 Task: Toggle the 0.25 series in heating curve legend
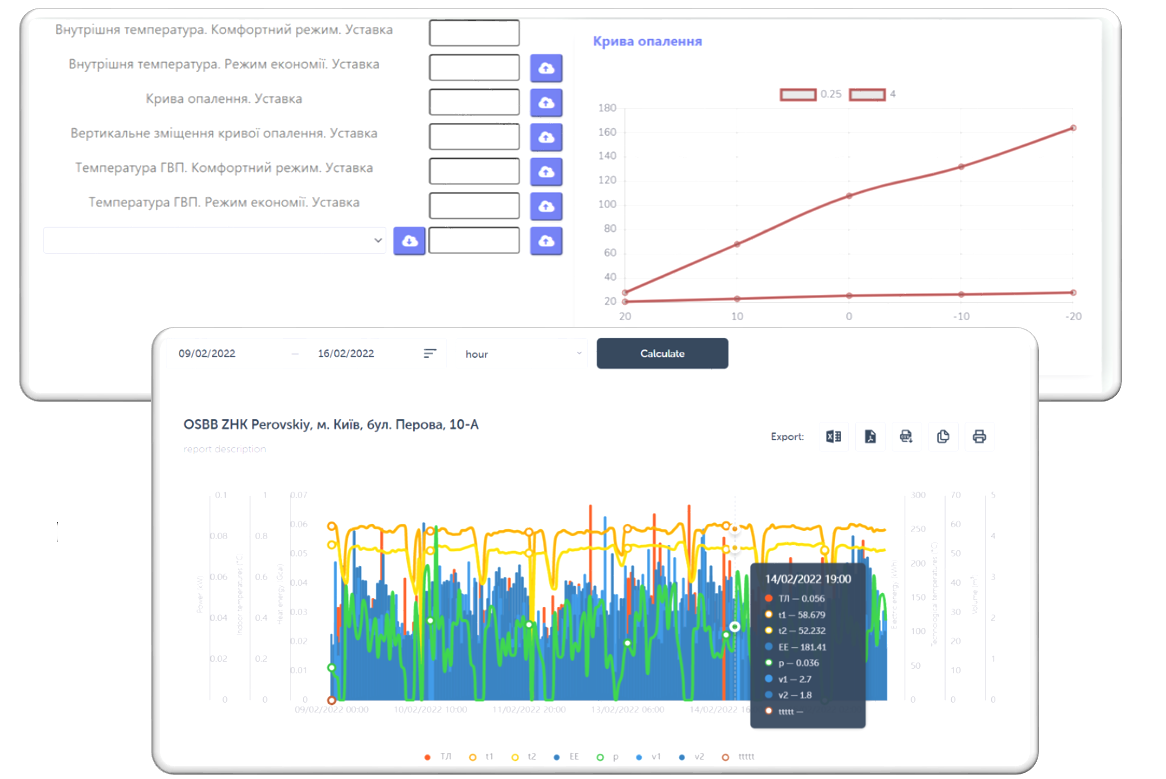click(798, 94)
